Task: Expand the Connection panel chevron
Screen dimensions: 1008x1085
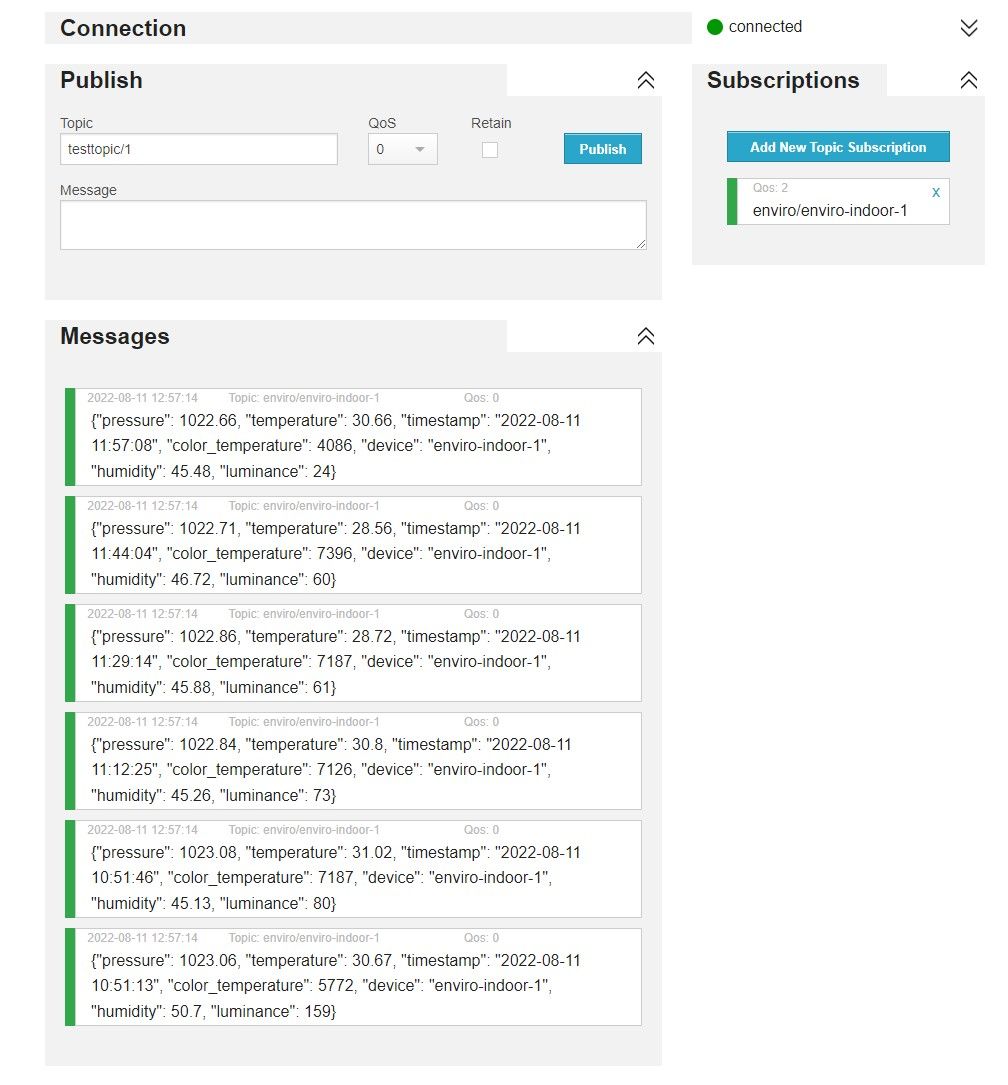Action: pyautogui.click(x=968, y=28)
